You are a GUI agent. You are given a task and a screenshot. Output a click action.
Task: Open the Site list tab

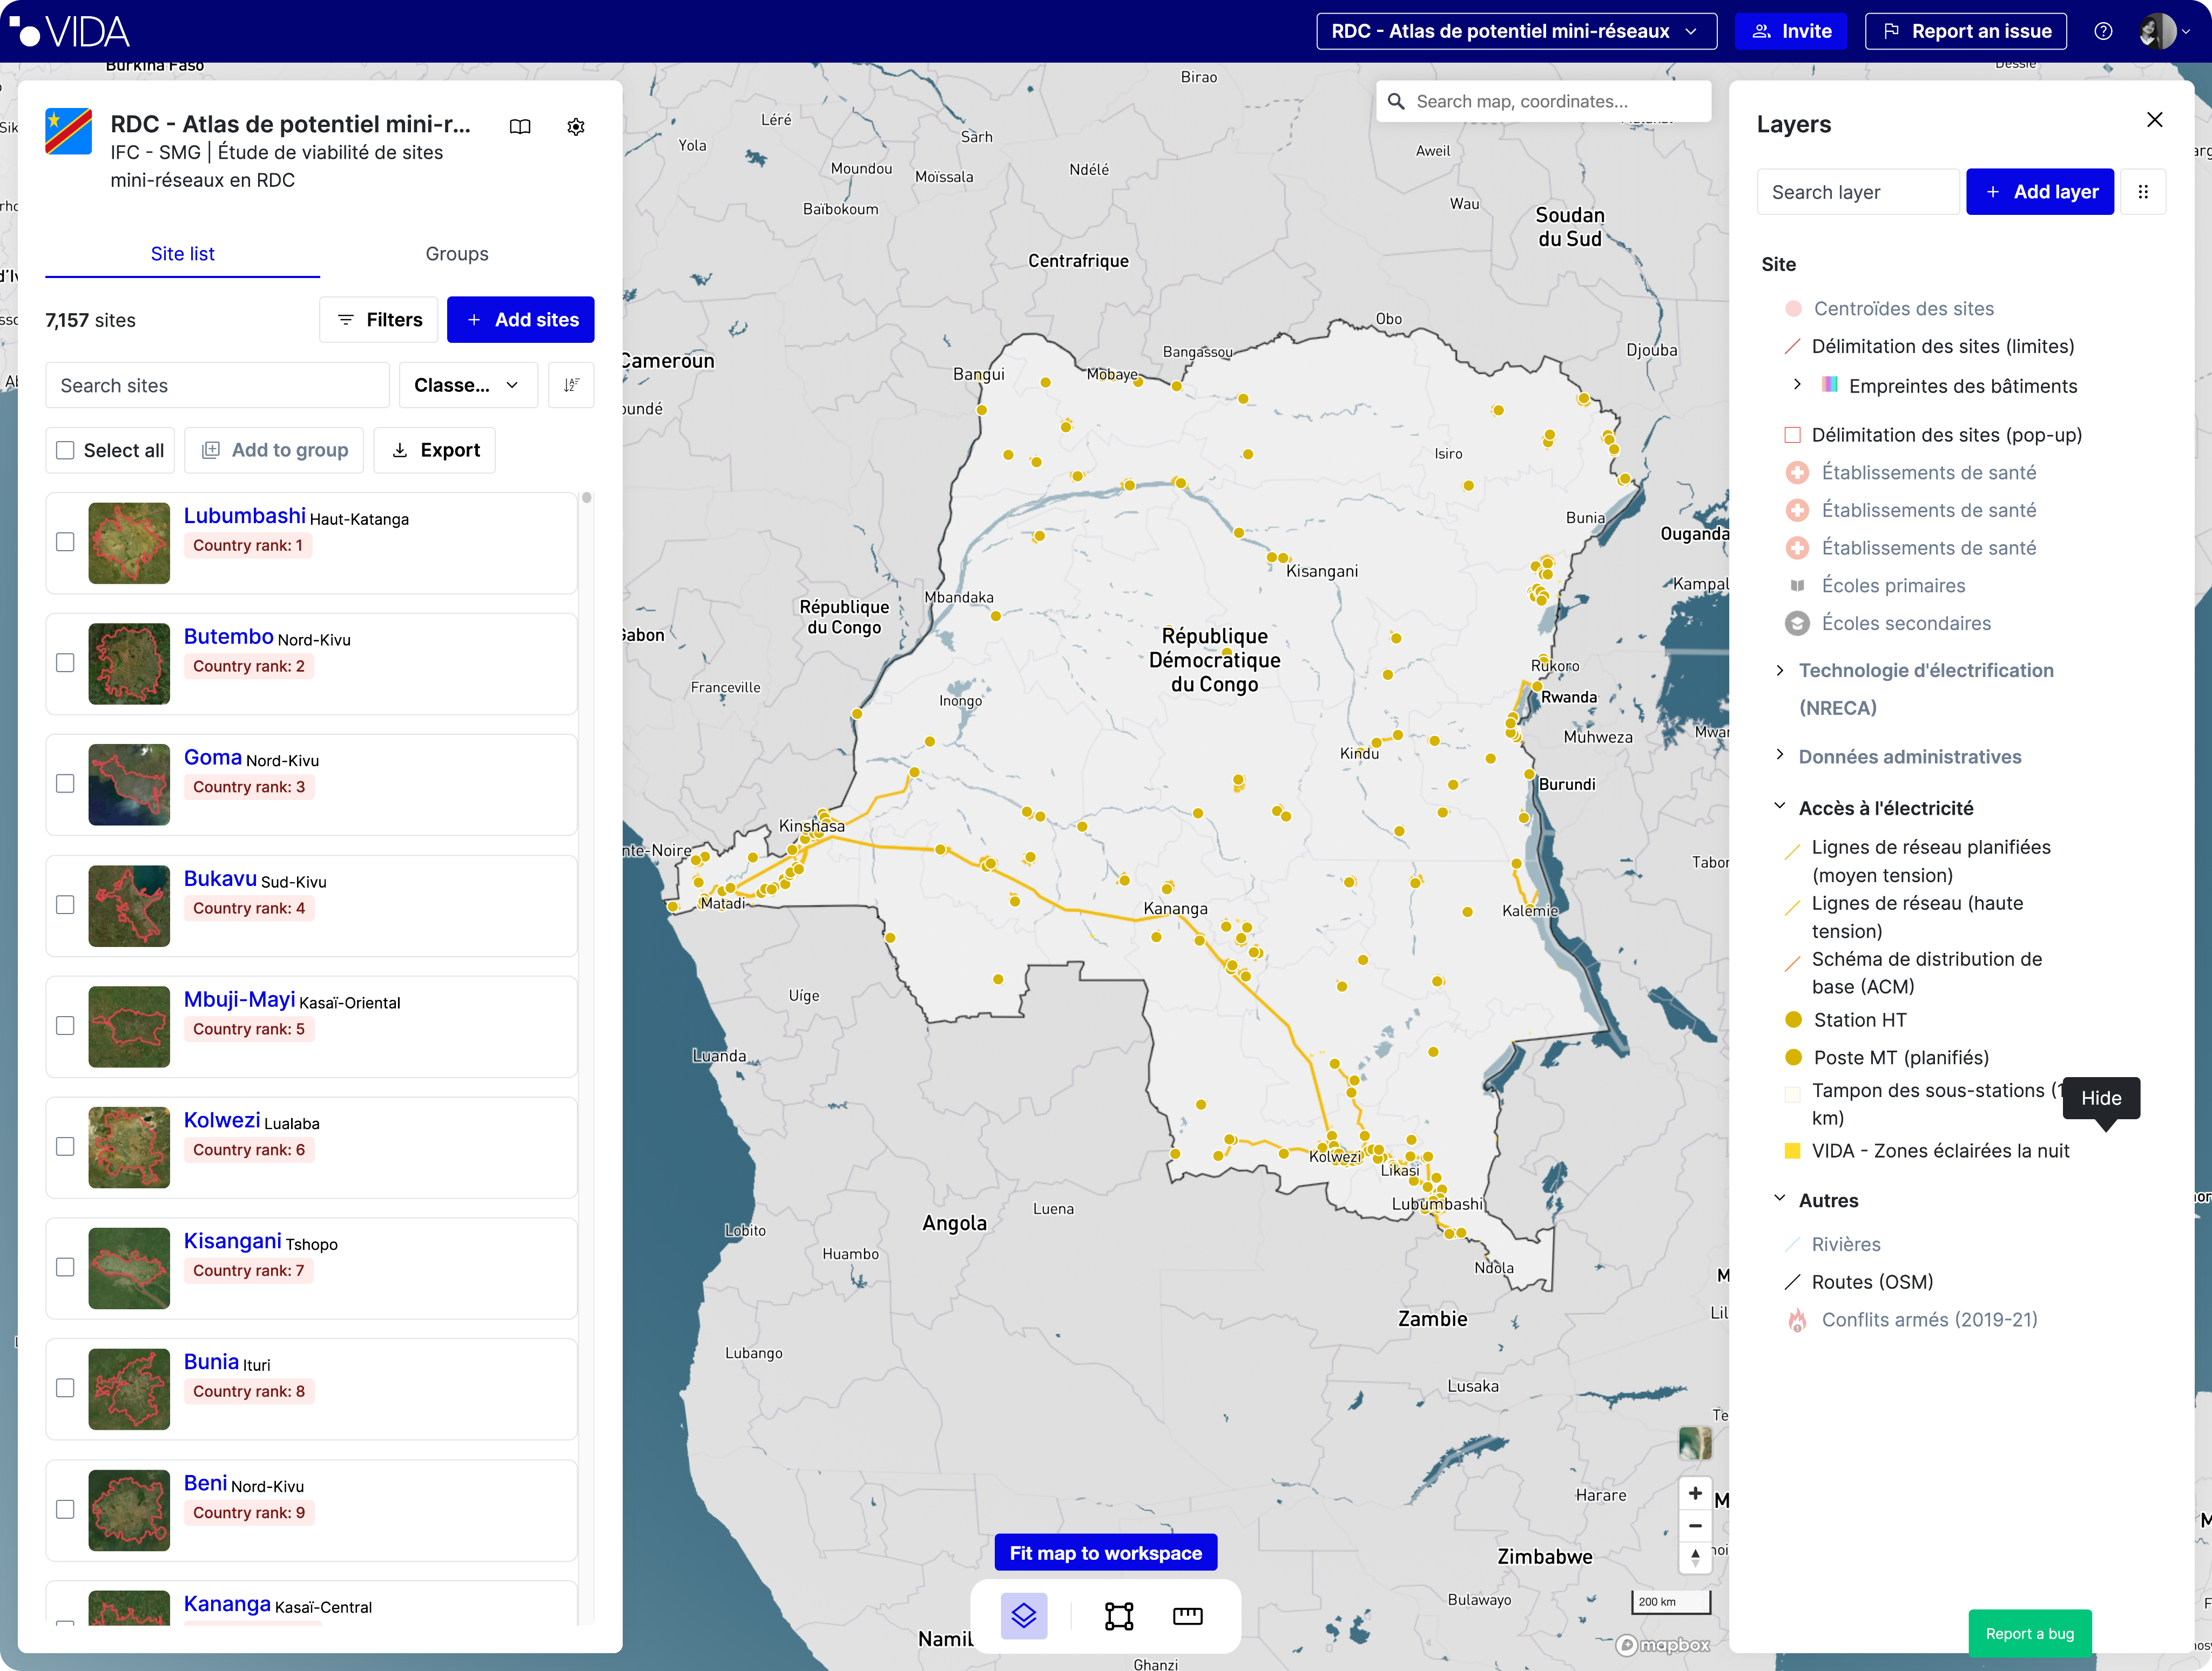(x=182, y=254)
